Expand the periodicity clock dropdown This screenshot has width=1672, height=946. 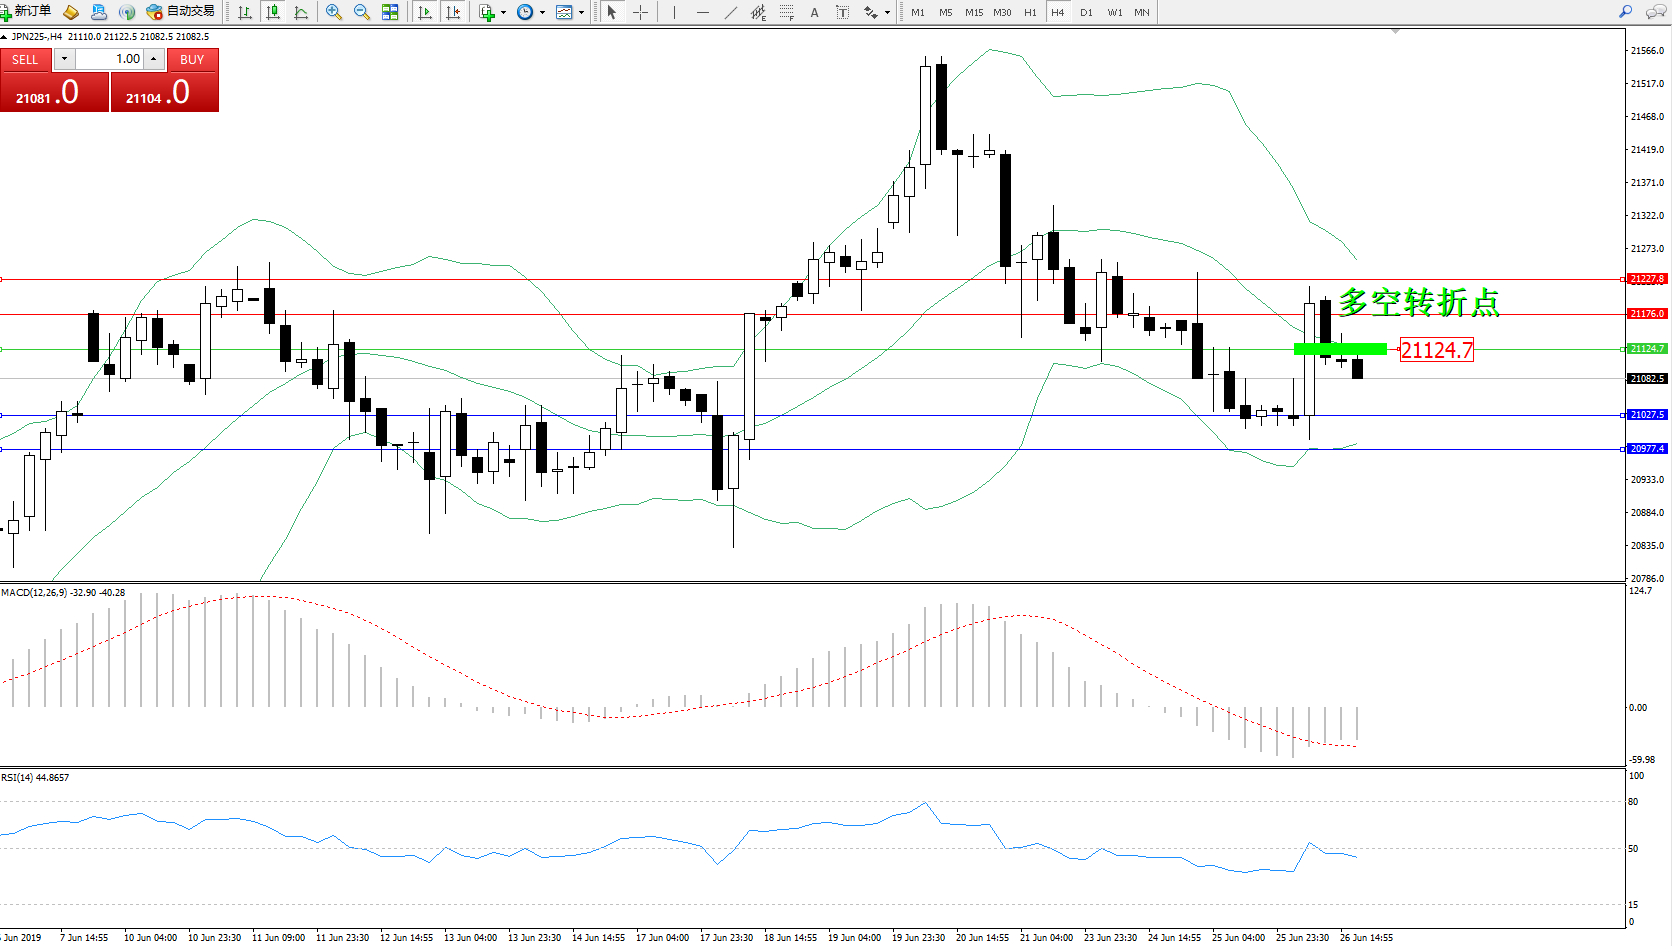point(542,13)
